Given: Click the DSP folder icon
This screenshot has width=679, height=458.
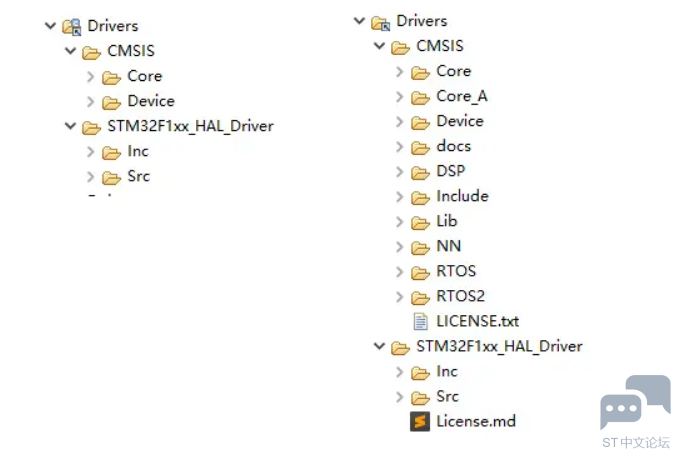Looking at the screenshot, I should (420, 173).
